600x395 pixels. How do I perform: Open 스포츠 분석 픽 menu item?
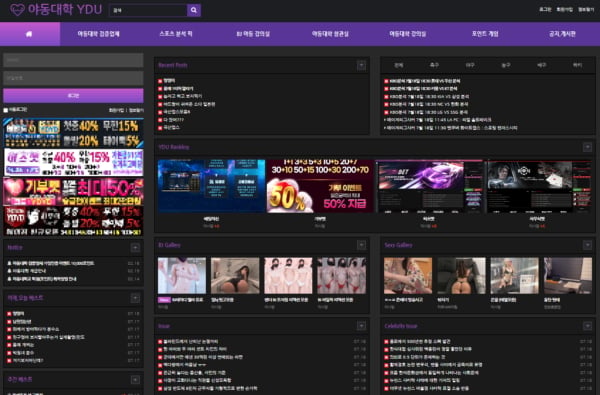[x=176, y=34]
